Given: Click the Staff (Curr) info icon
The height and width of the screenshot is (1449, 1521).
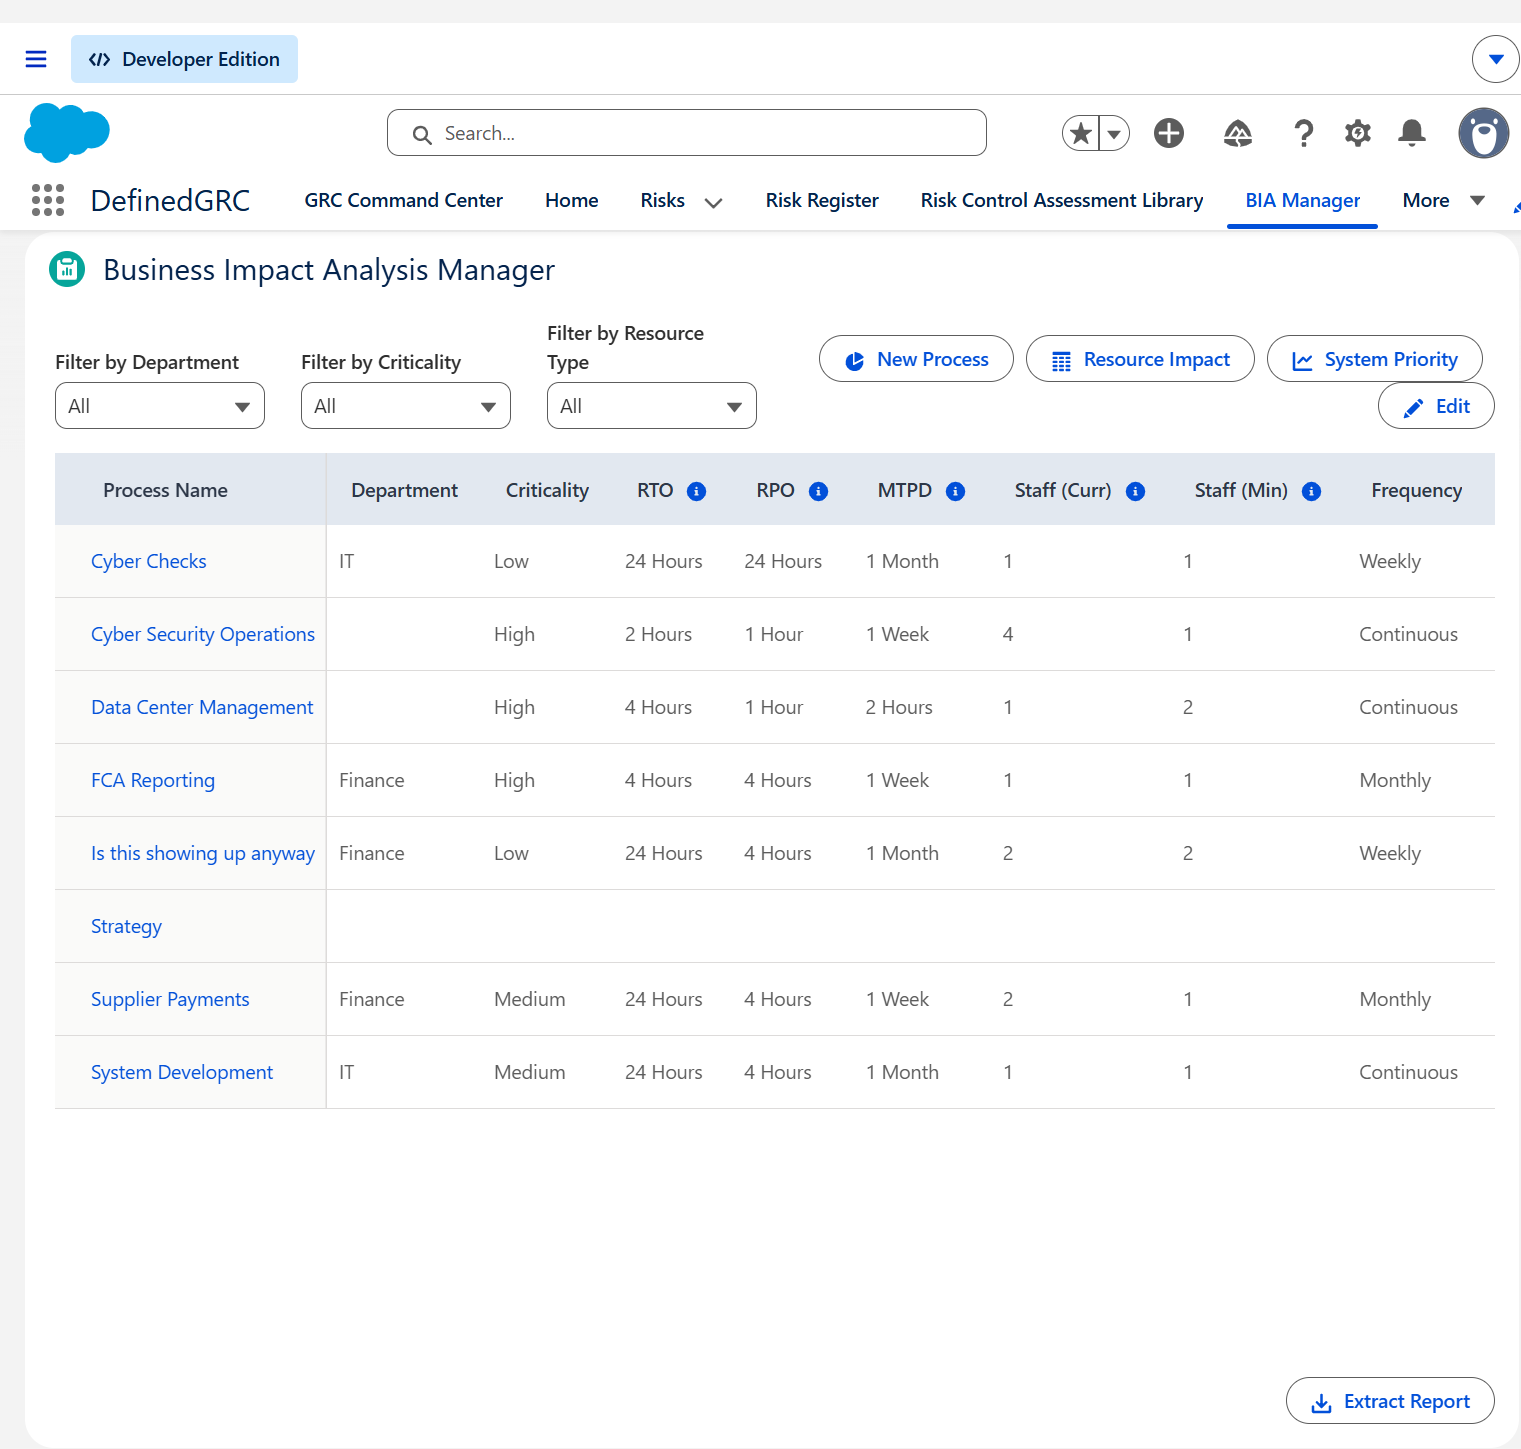Looking at the screenshot, I should tap(1136, 491).
